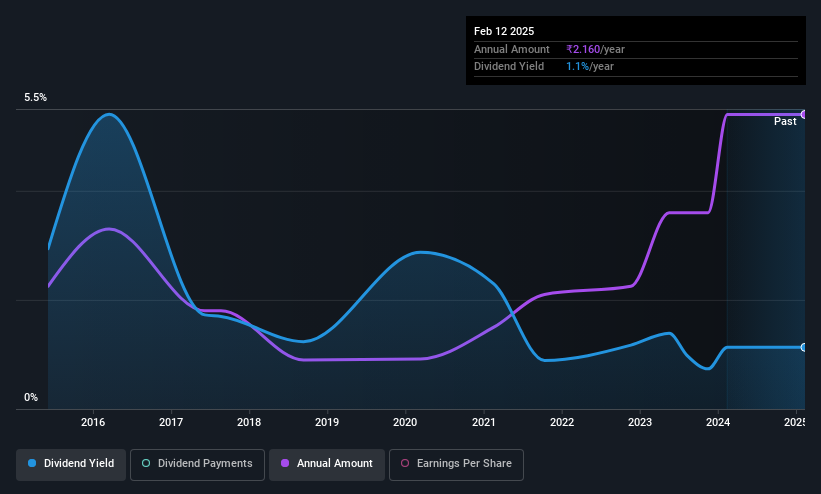Click the purple dot beside Annual Amount
Screen dimensions: 821x494
pos(285,464)
